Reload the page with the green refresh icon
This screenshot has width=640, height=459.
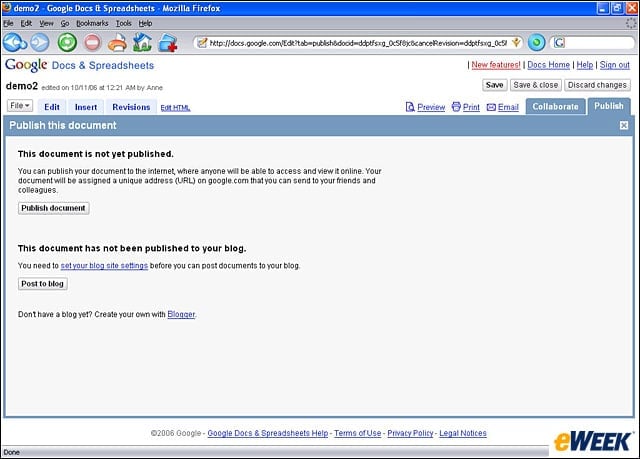tap(67, 42)
